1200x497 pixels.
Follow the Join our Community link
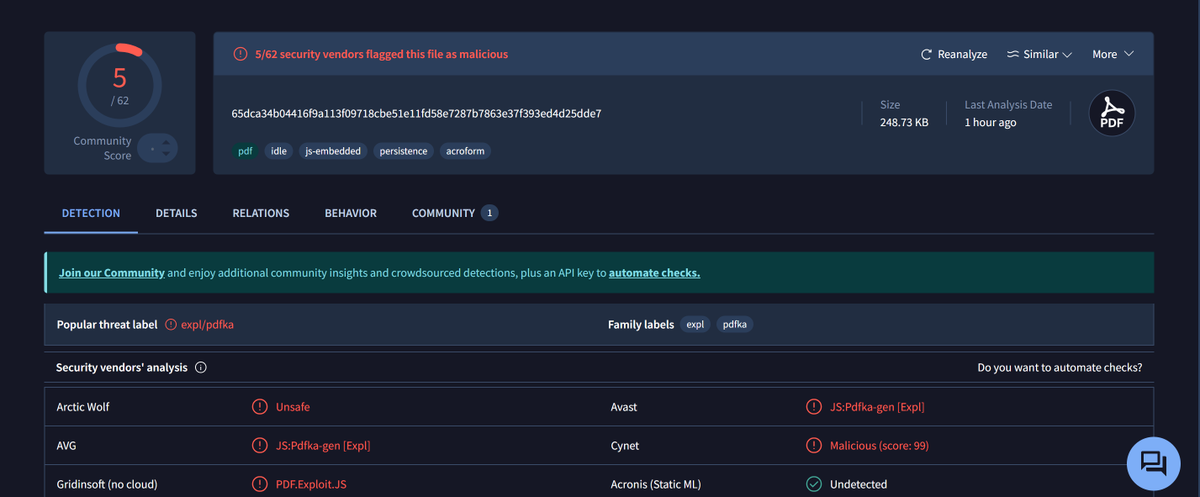(x=112, y=273)
